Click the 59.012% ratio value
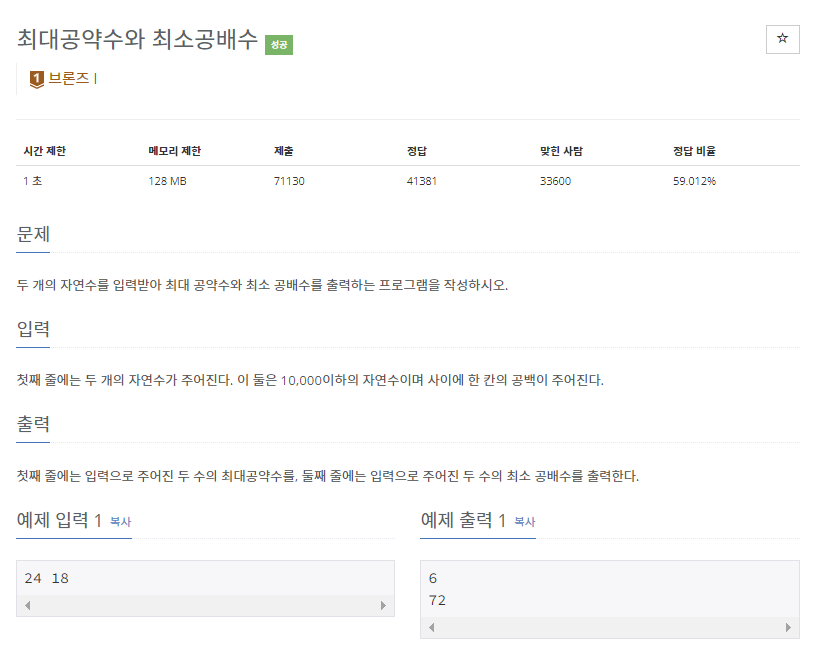This screenshot has height=657, width=828. pos(694,181)
